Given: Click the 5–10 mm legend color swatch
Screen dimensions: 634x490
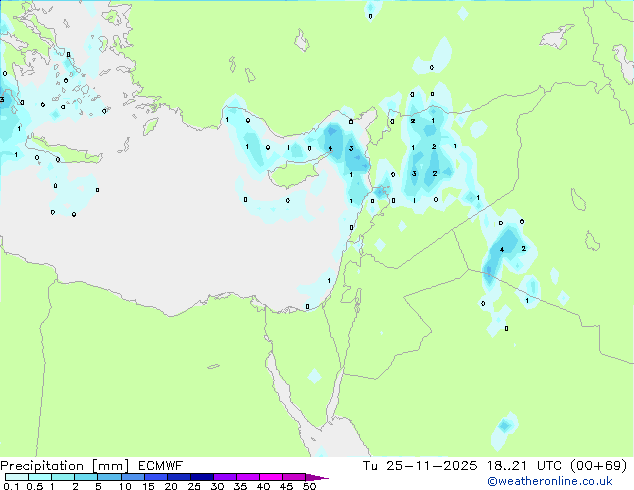Looking at the screenshot, I should pyautogui.click(x=109, y=477).
